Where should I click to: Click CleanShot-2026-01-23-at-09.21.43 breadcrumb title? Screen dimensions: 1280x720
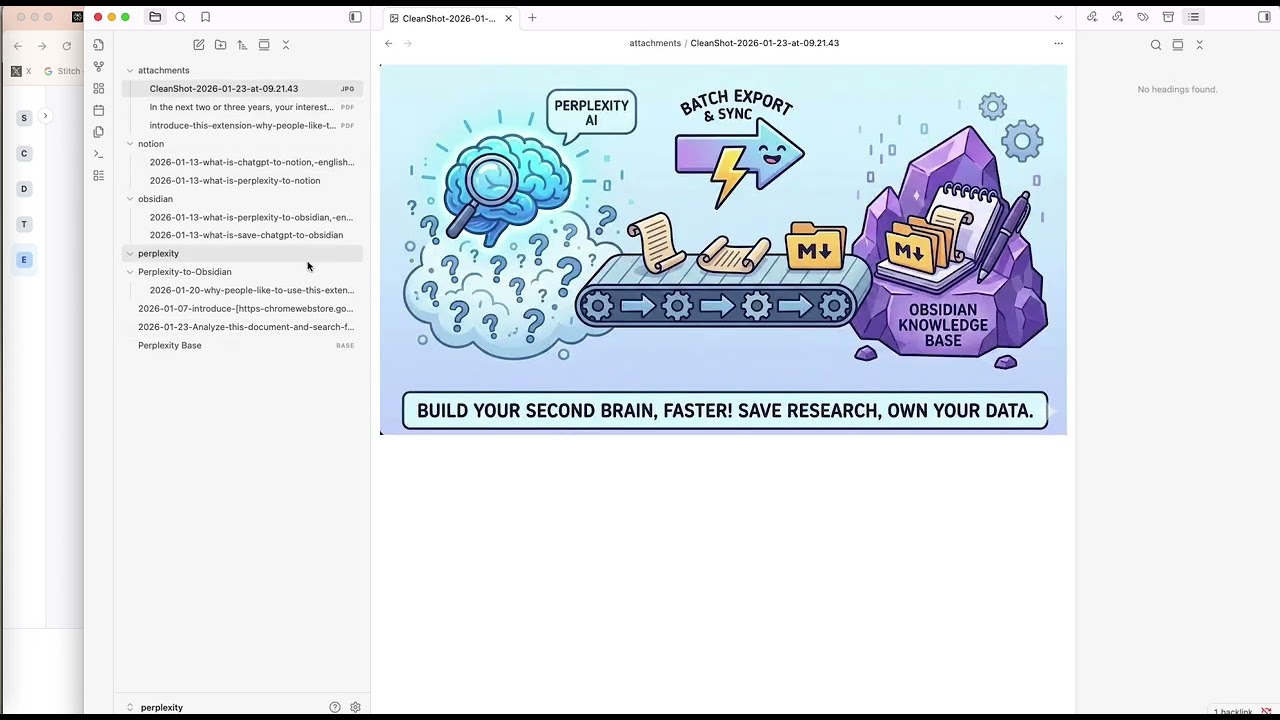[765, 43]
